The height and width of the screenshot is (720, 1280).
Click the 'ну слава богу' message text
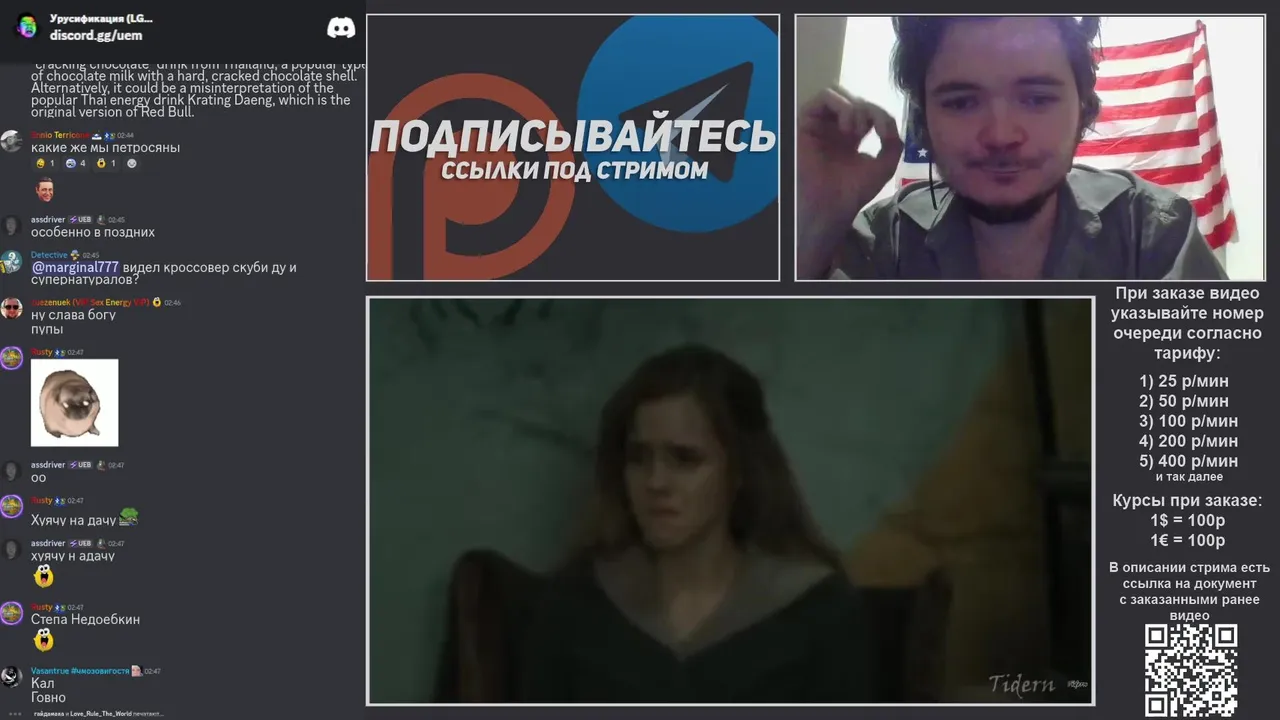point(73,315)
